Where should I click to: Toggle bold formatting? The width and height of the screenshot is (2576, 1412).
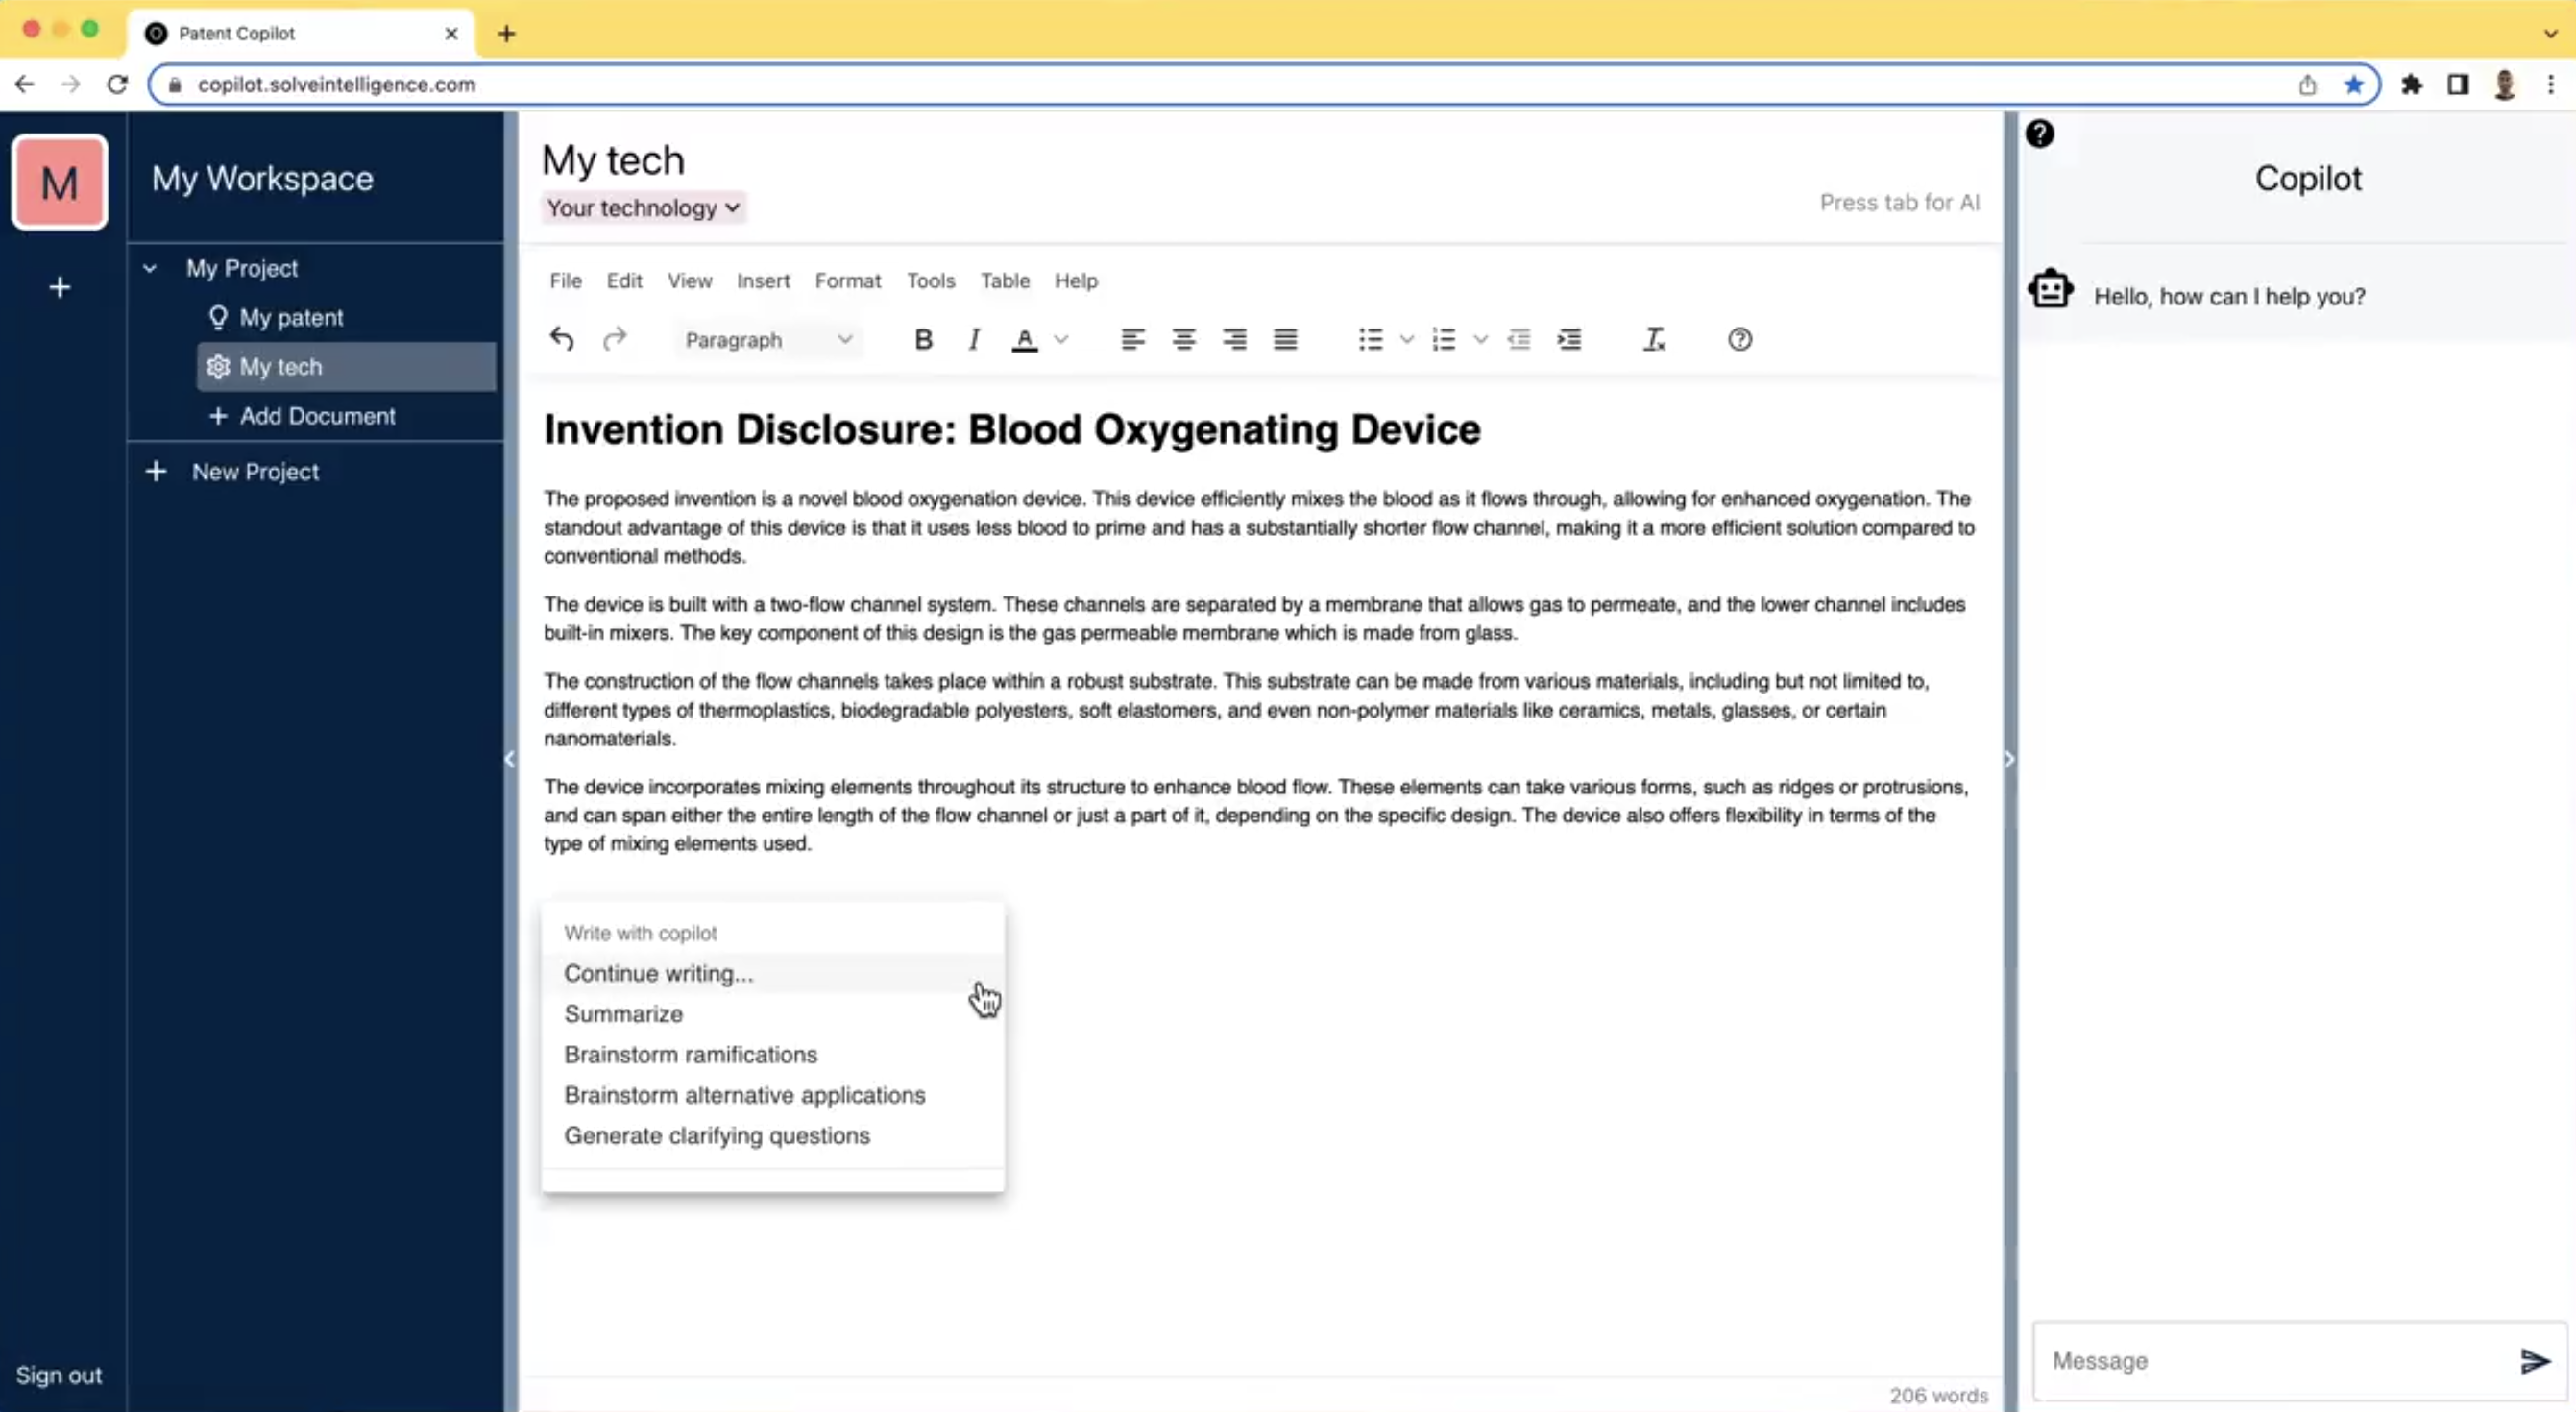coord(923,340)
